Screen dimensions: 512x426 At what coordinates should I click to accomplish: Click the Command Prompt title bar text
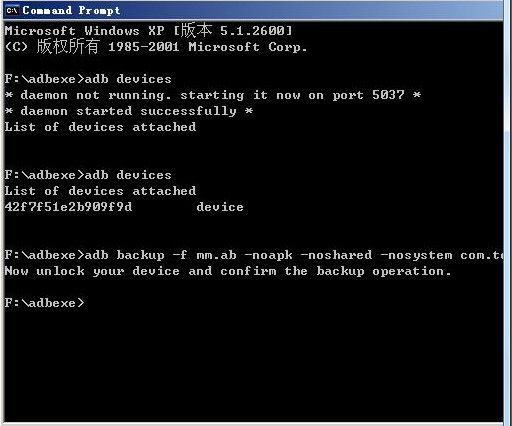[x=71, y=10]
